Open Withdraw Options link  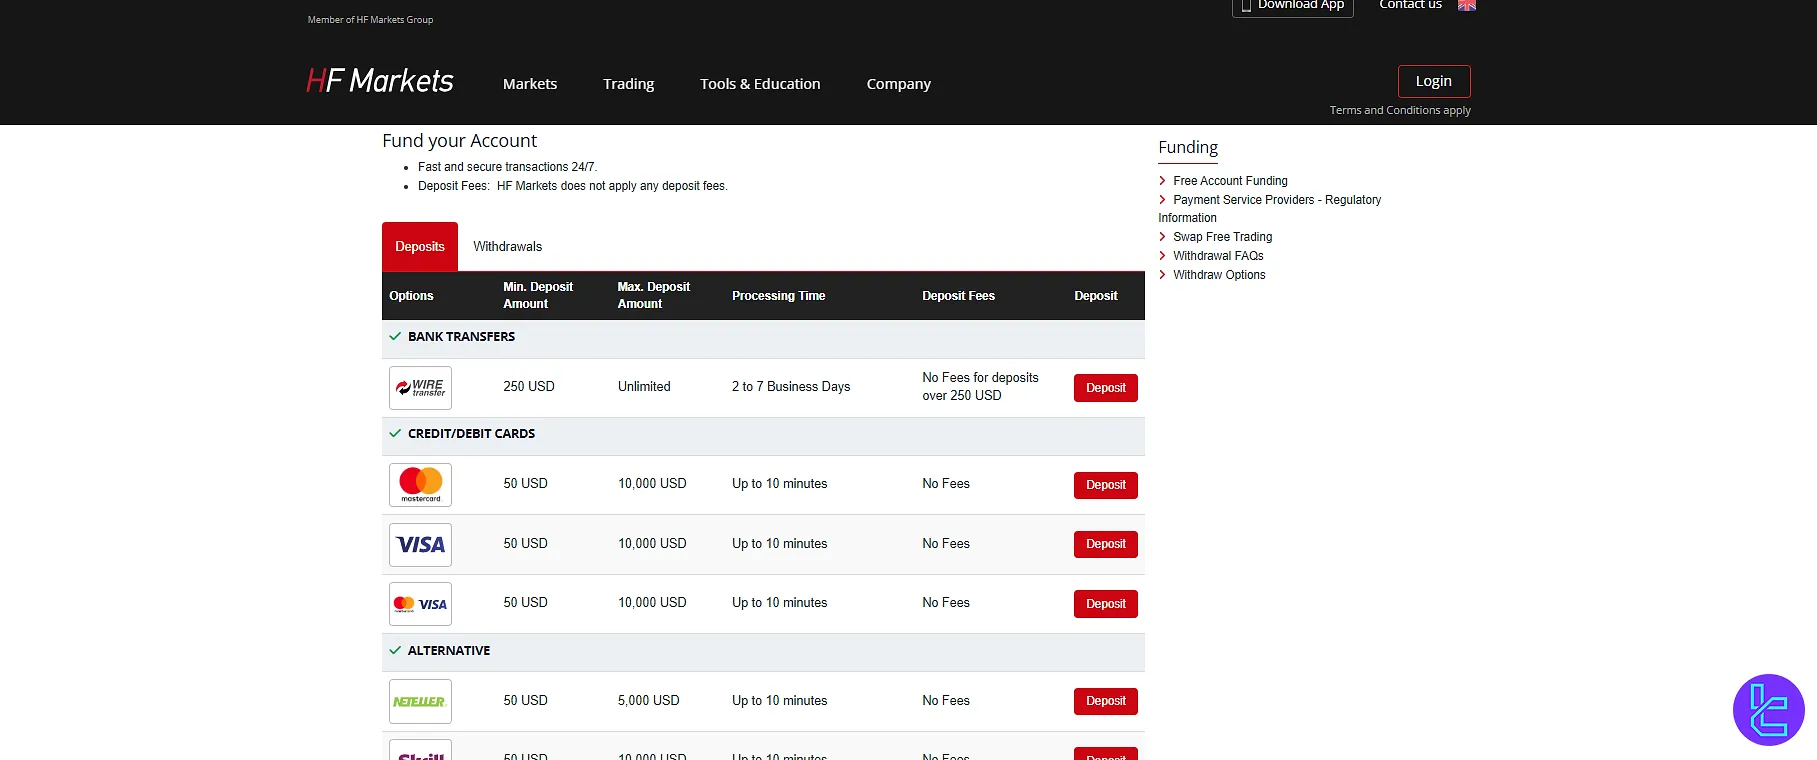1219,275
